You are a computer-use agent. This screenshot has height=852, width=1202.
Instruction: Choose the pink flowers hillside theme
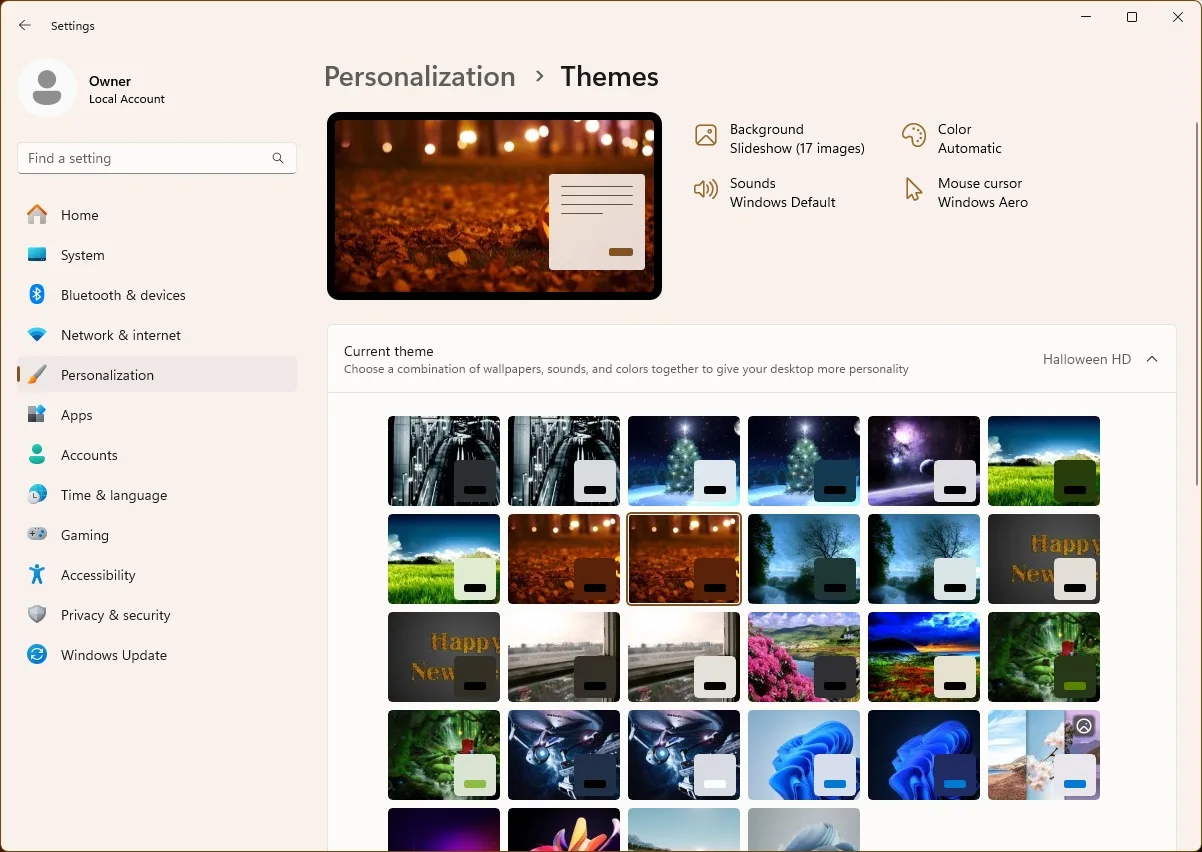(x=804, y=657)
